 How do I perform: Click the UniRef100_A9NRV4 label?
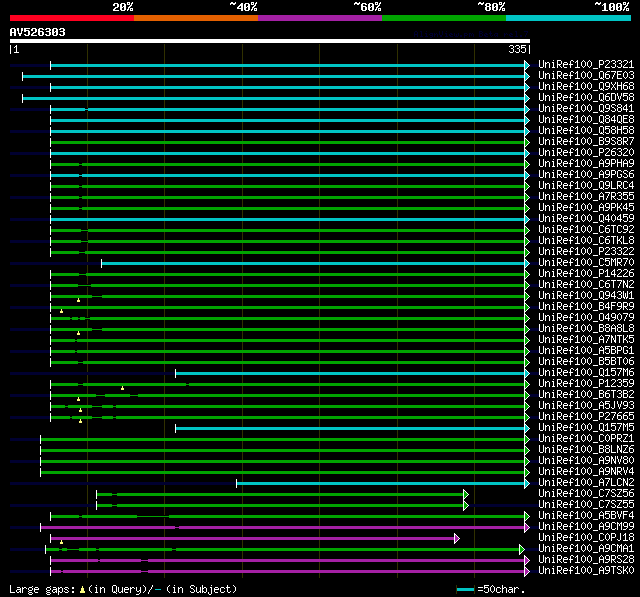click(x=586, y=472)
